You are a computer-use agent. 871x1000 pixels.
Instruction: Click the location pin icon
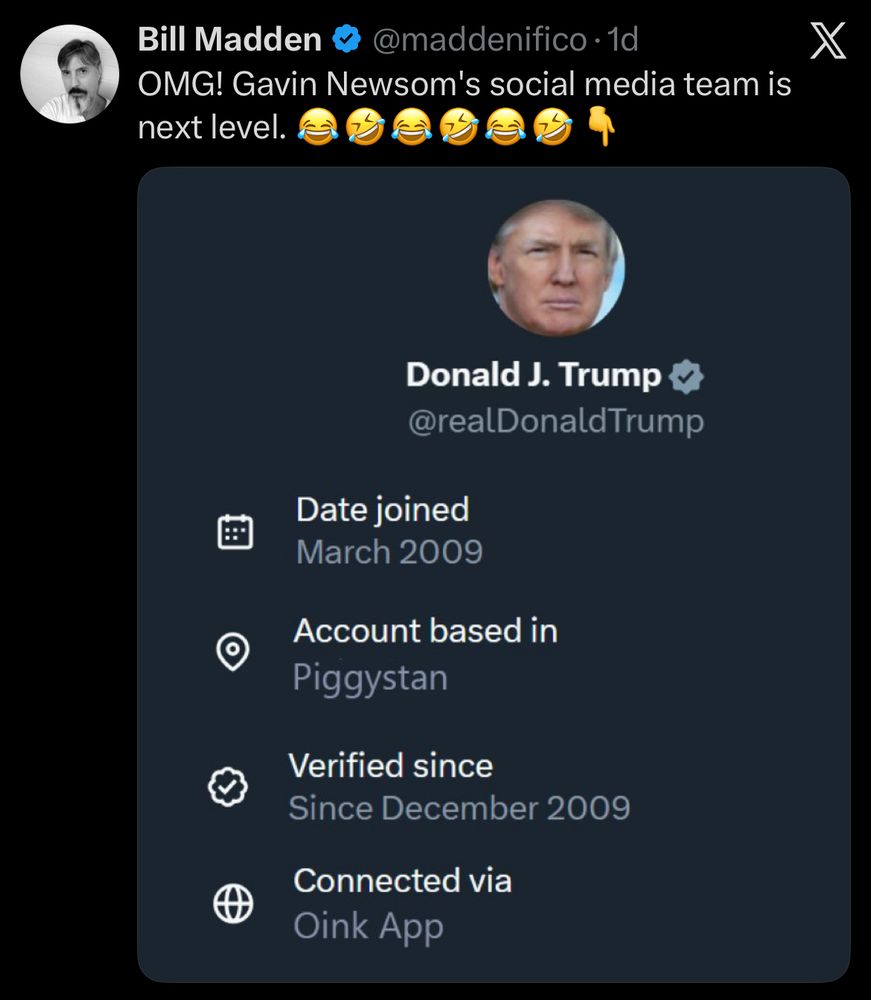(234, 653)
